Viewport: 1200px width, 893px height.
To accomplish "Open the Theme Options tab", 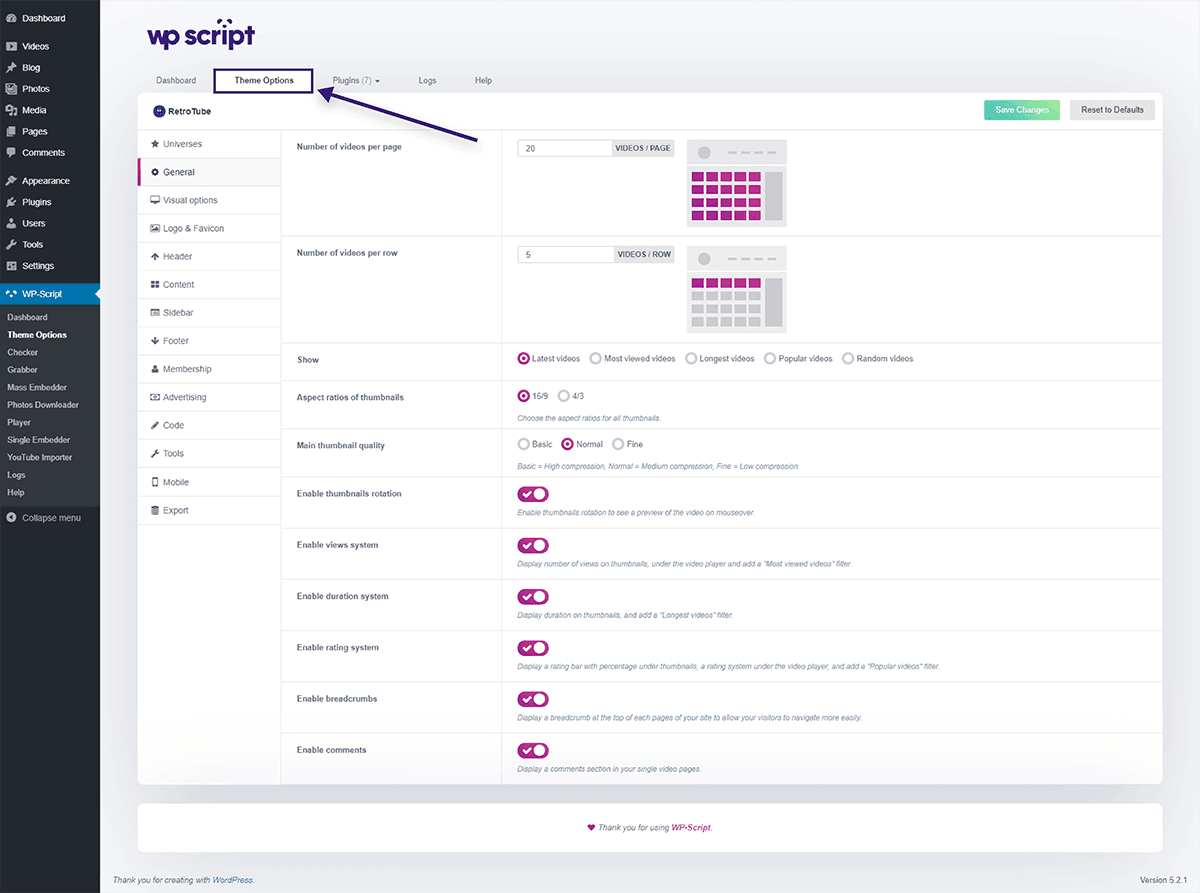I will [264, 80].
